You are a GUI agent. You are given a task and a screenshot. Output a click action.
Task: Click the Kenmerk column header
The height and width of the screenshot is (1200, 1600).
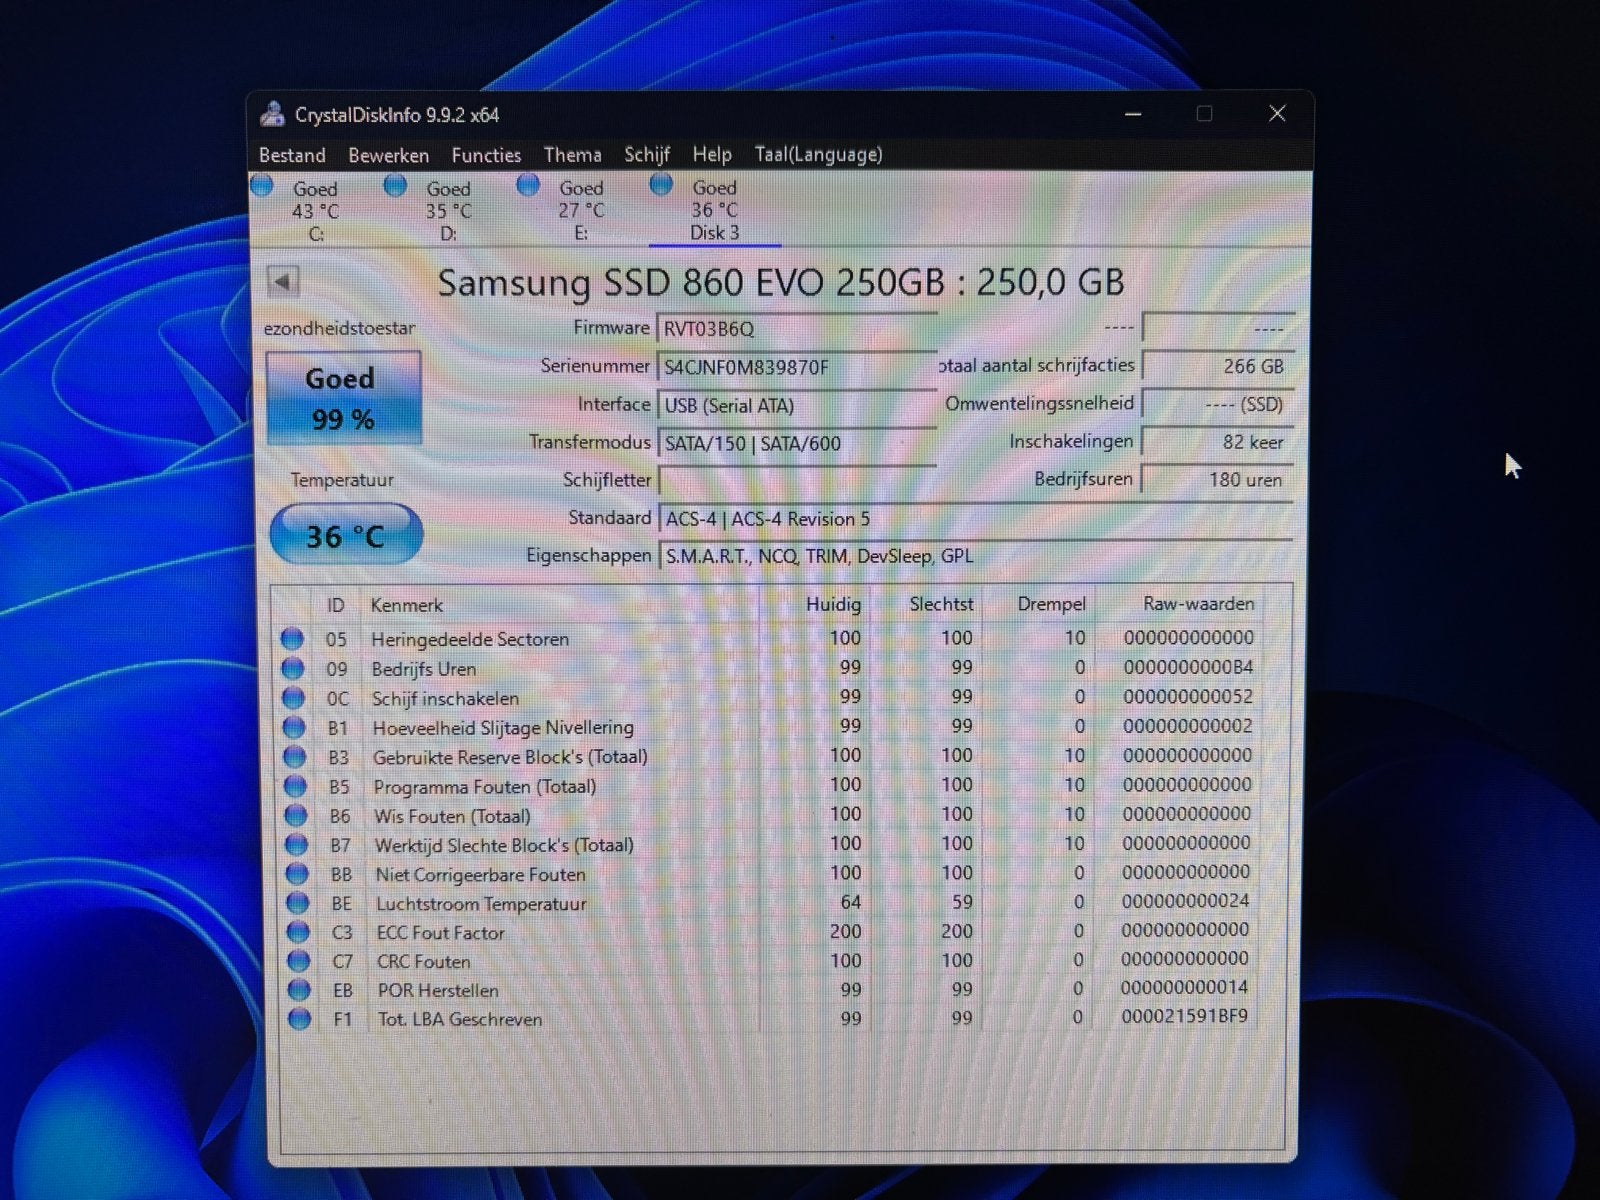tap(406, 605)
